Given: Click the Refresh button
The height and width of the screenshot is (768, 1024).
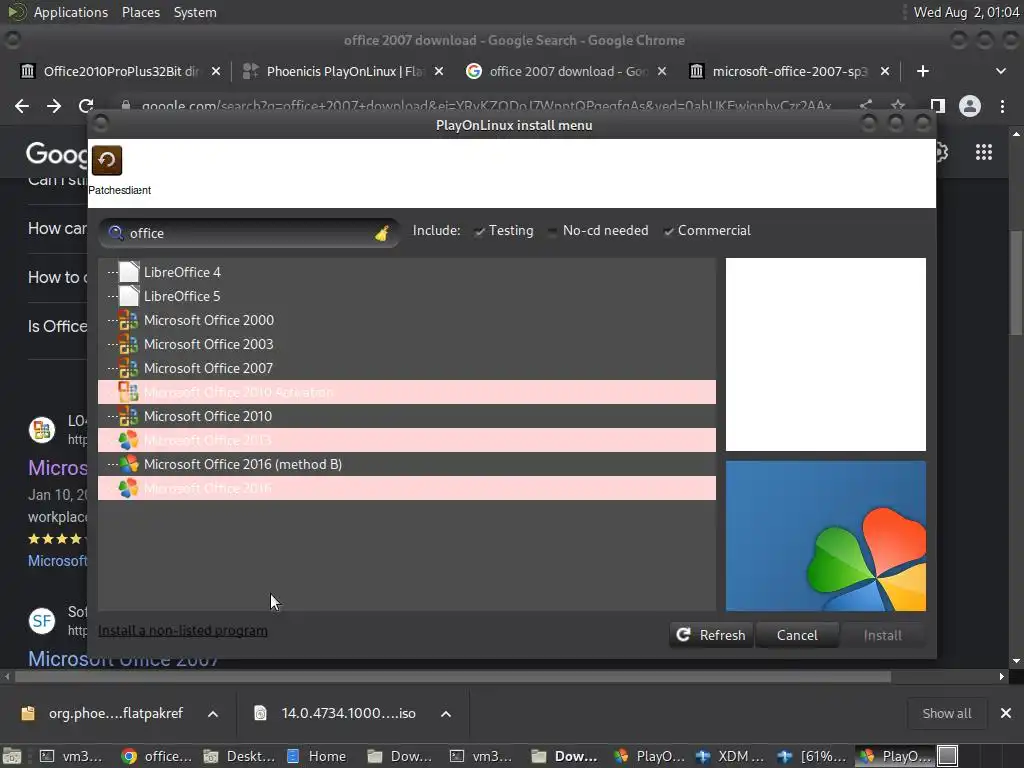Looking at the screenshot, I should pos(711,635).
